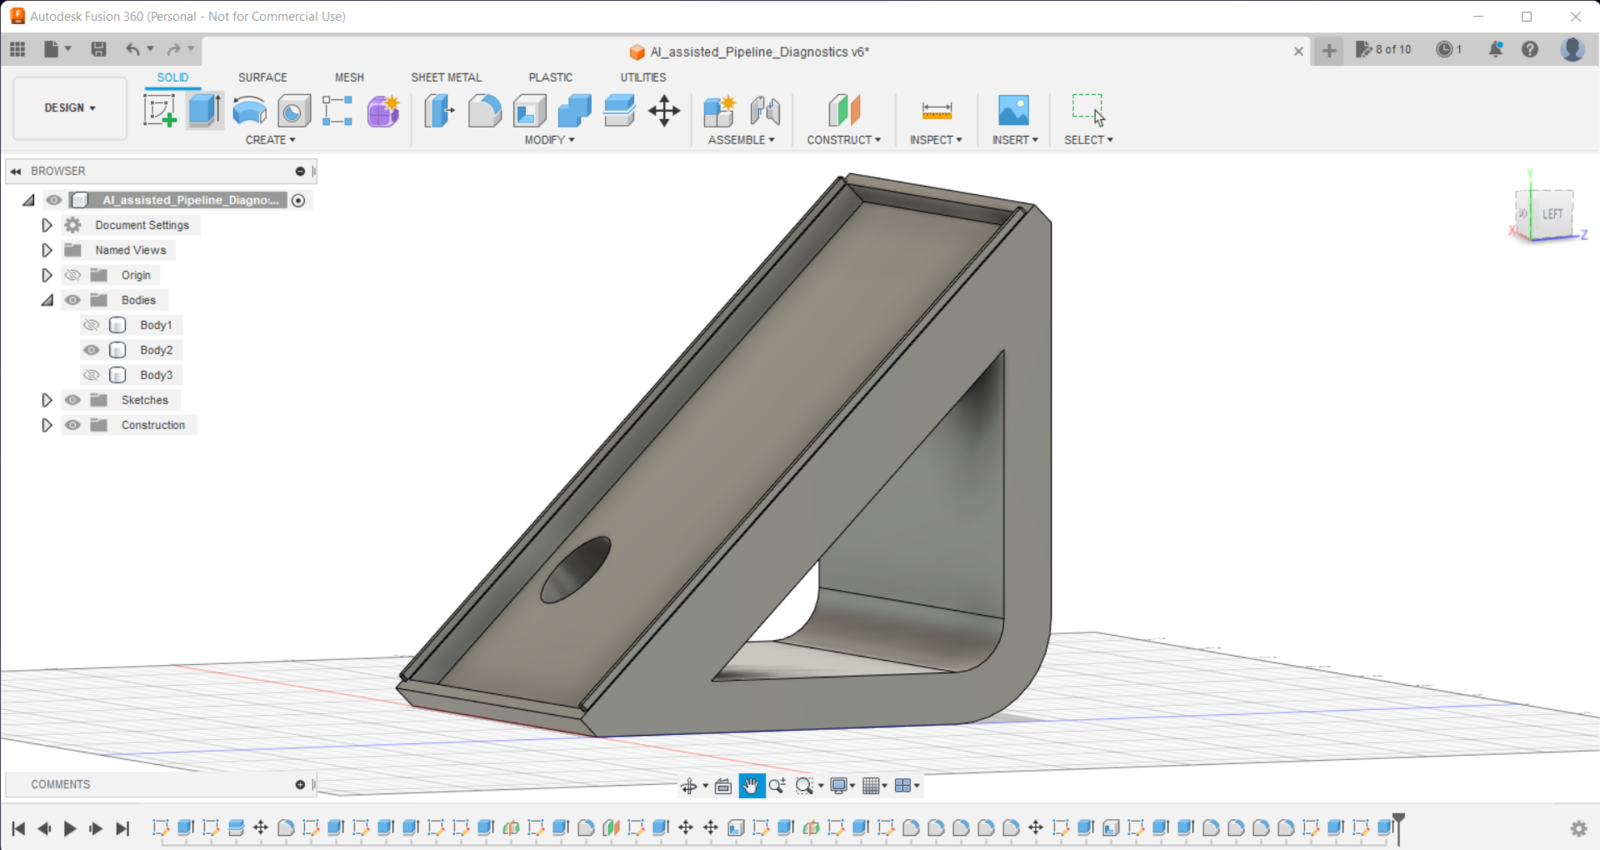Open the CONSTRUCT menu
The width and height of the screenshot is (1600, 850).
point(844,140)
